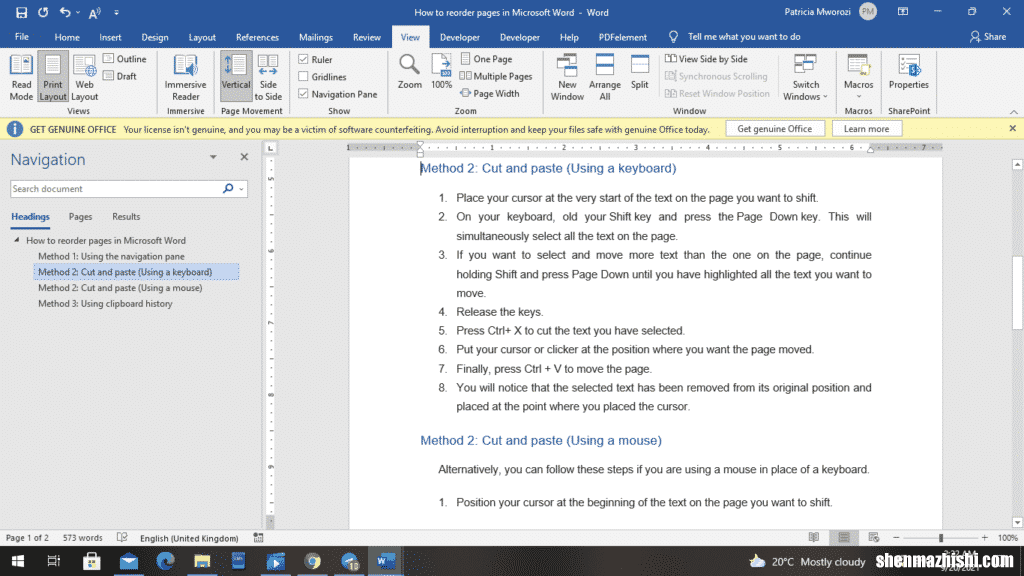Open the PDFelement ribbon tab

click(x=622, y=37)
